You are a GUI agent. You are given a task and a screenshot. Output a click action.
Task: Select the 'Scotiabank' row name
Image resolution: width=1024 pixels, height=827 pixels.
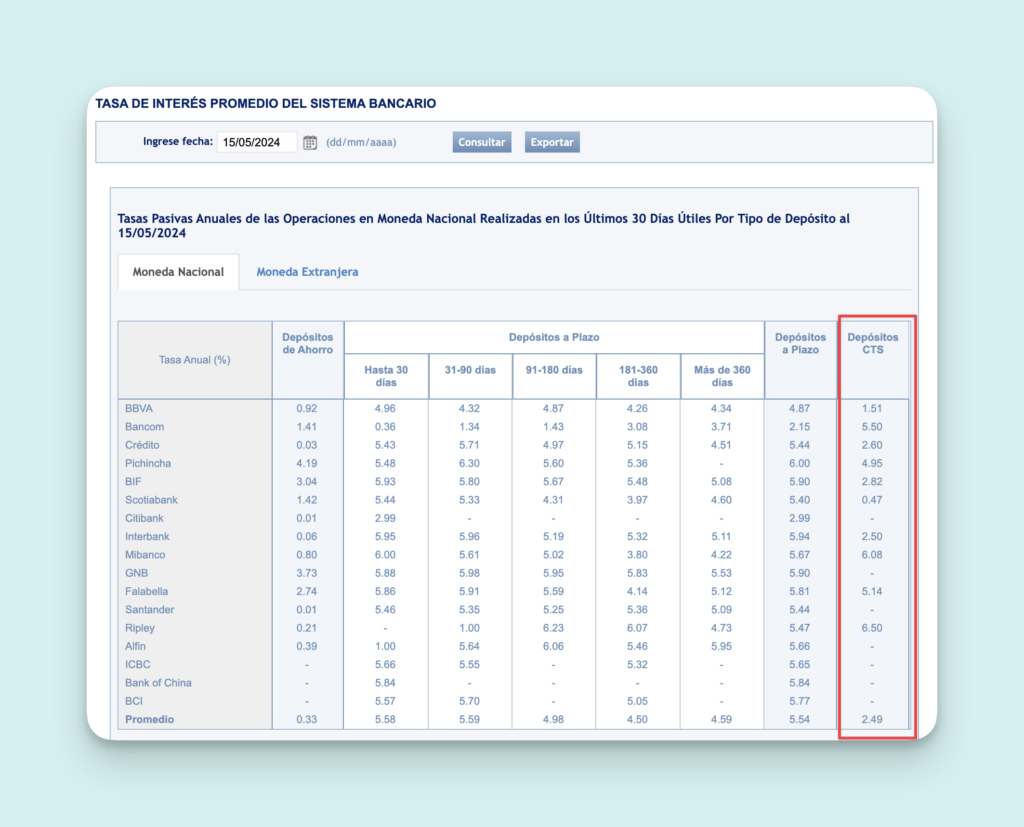click(152, 500)
